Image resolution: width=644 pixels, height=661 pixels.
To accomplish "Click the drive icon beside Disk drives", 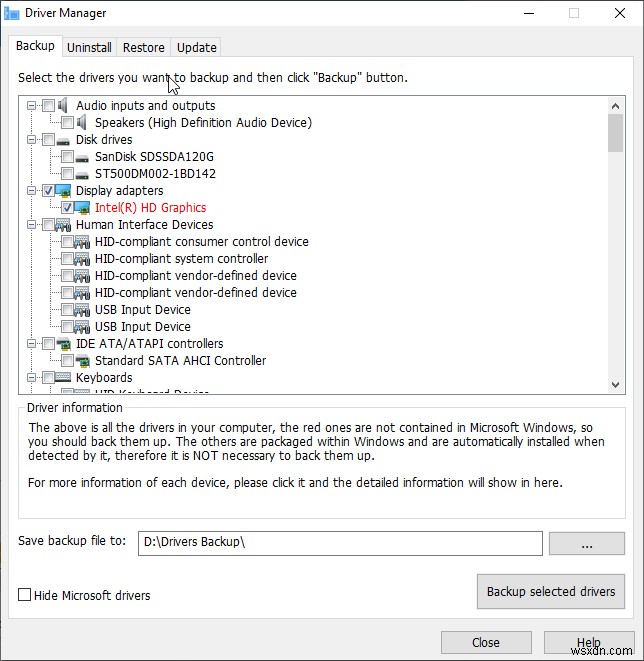I will pos(63,141).
